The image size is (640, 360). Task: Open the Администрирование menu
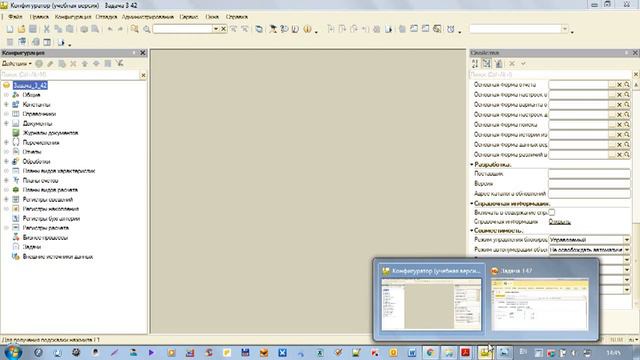(x=148, y=17)
